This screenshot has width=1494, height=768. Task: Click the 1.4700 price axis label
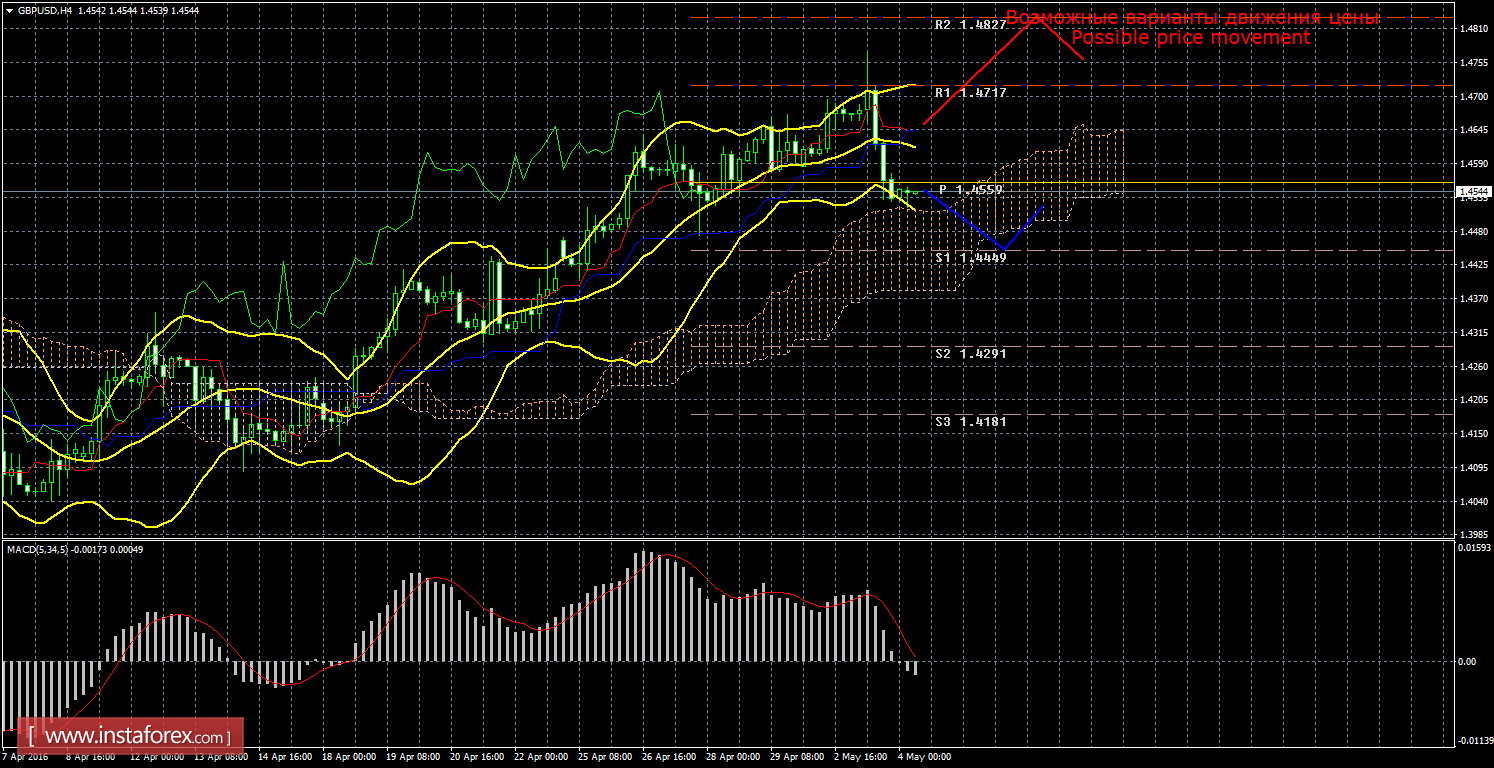[x=1474, y=97]
